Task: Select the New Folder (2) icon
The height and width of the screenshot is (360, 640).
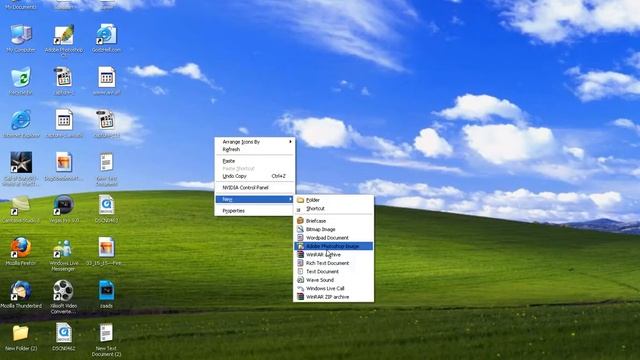Action: coord(20,333)
